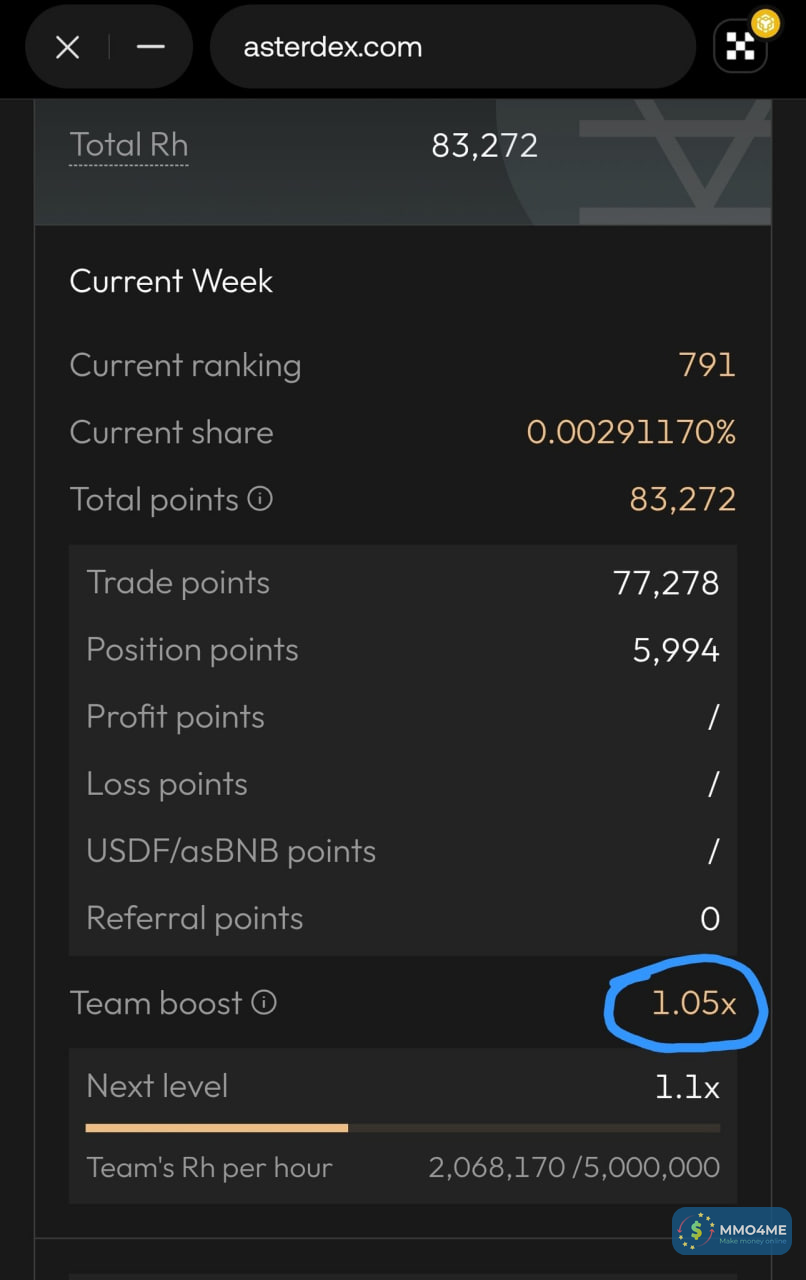
Task: Select the Trade points row
Action: pyautogui.click(x=402, y=583)
